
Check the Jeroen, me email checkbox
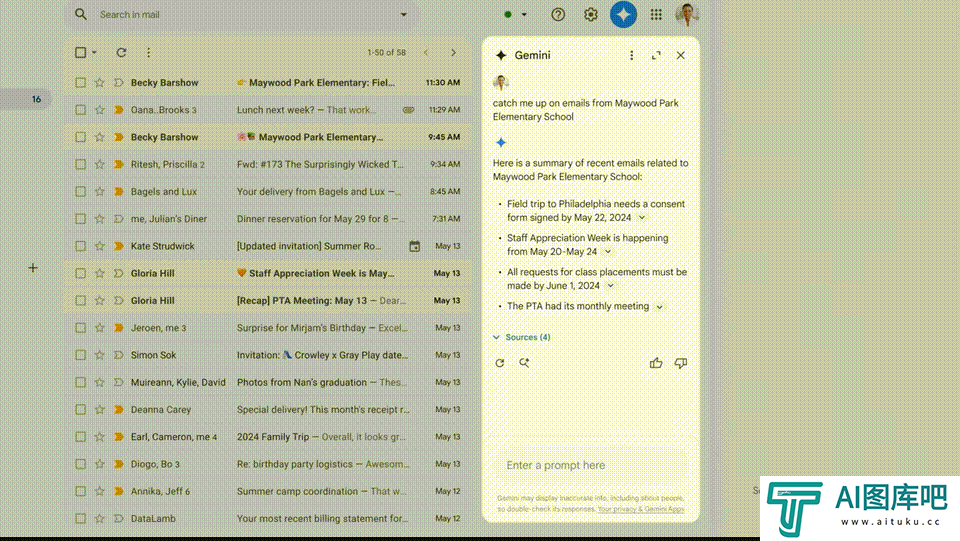pos(80,328)
